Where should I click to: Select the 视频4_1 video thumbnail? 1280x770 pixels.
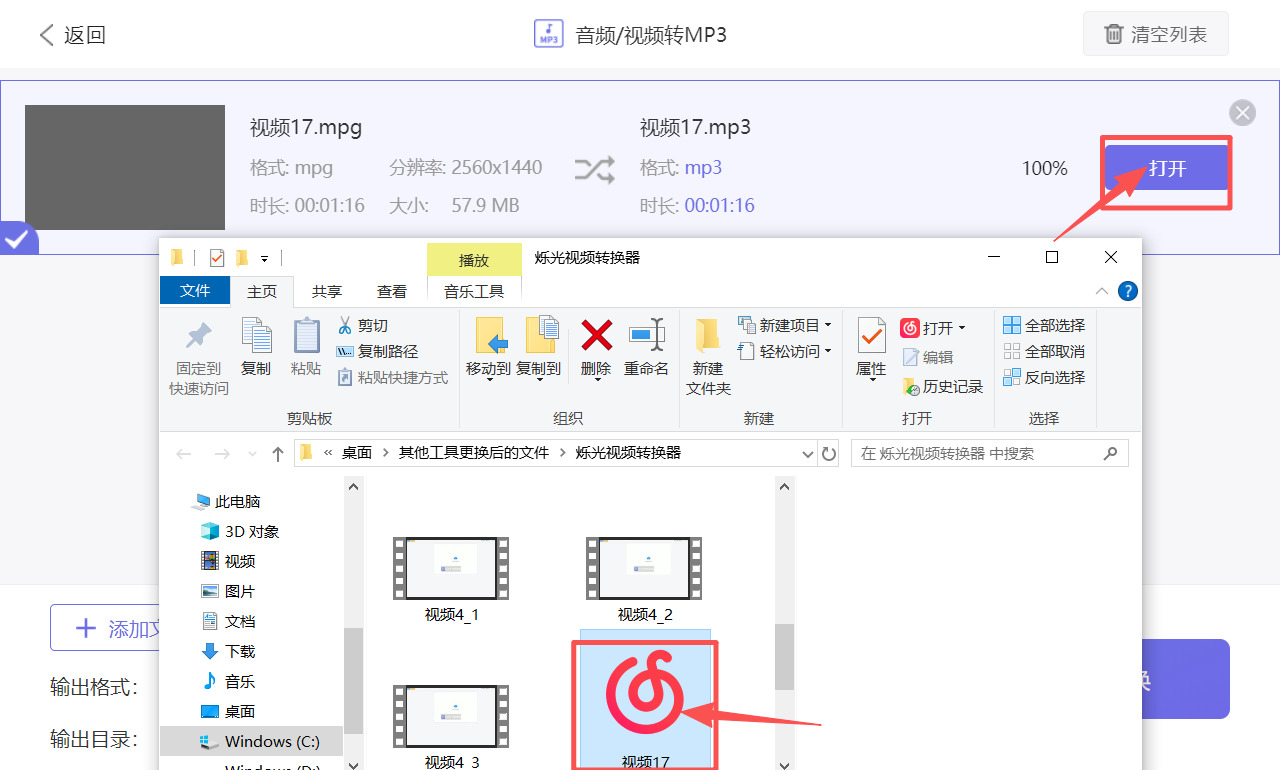pos(450,568)
